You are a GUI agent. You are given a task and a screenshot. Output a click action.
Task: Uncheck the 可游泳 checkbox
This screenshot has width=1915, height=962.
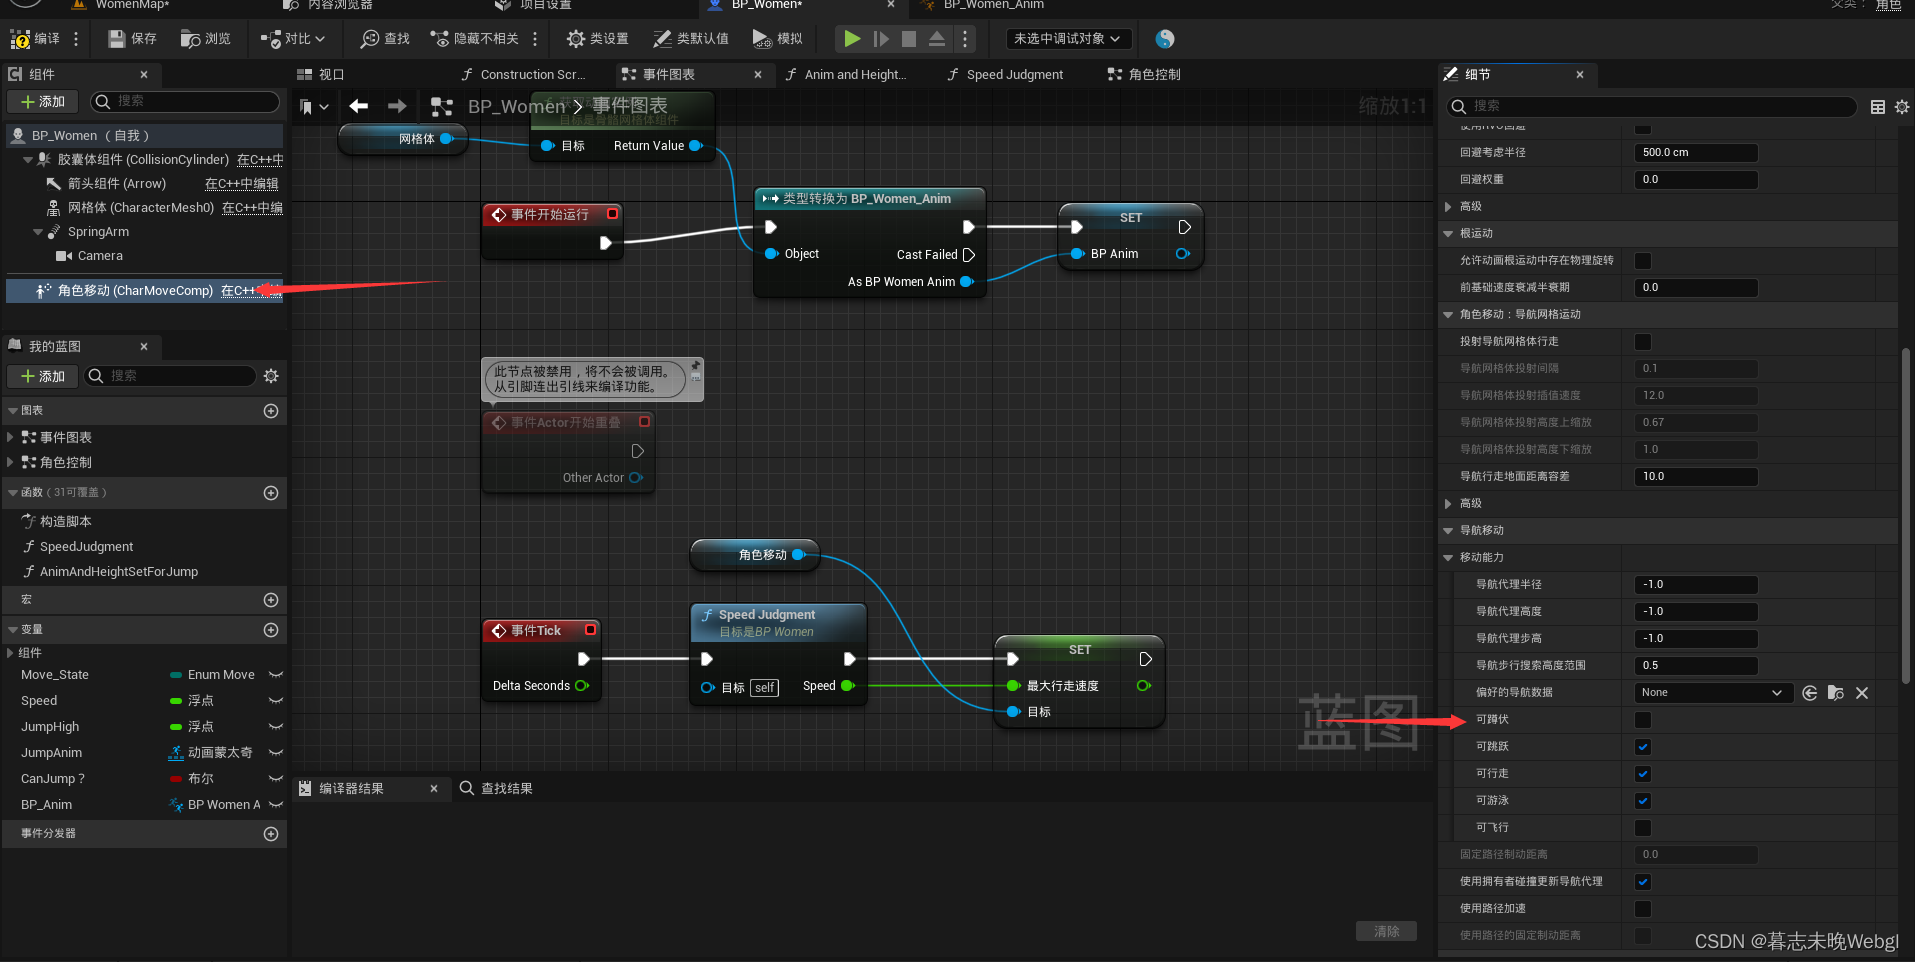coord(1643,801)
